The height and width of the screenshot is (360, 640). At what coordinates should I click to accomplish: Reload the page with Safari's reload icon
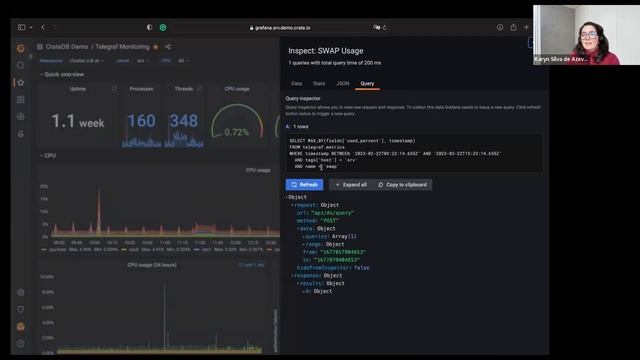point(384,28)
